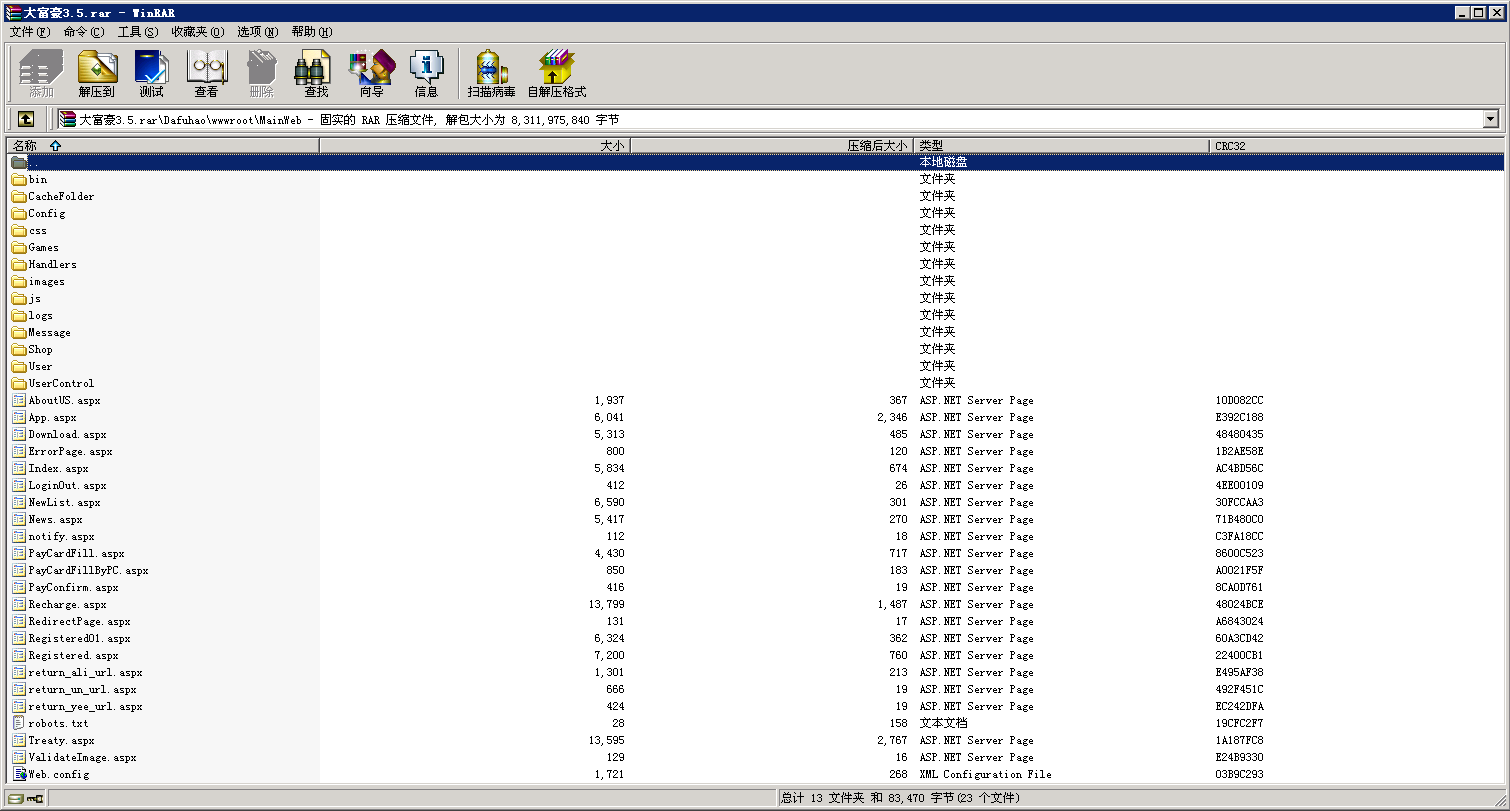Open the 工具 (Tools) menu
The width and height of the screenshot is (1510, 811).
(137, 32)
